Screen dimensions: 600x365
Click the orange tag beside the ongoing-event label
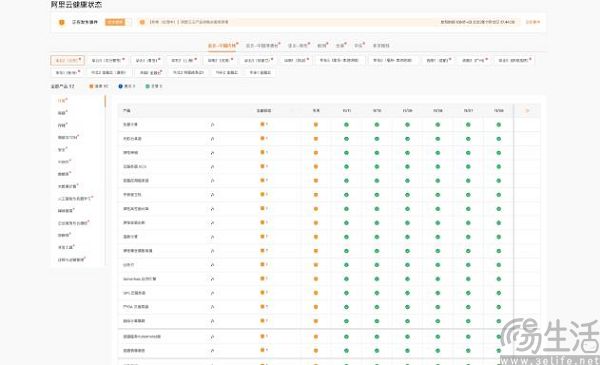(115, 22)
